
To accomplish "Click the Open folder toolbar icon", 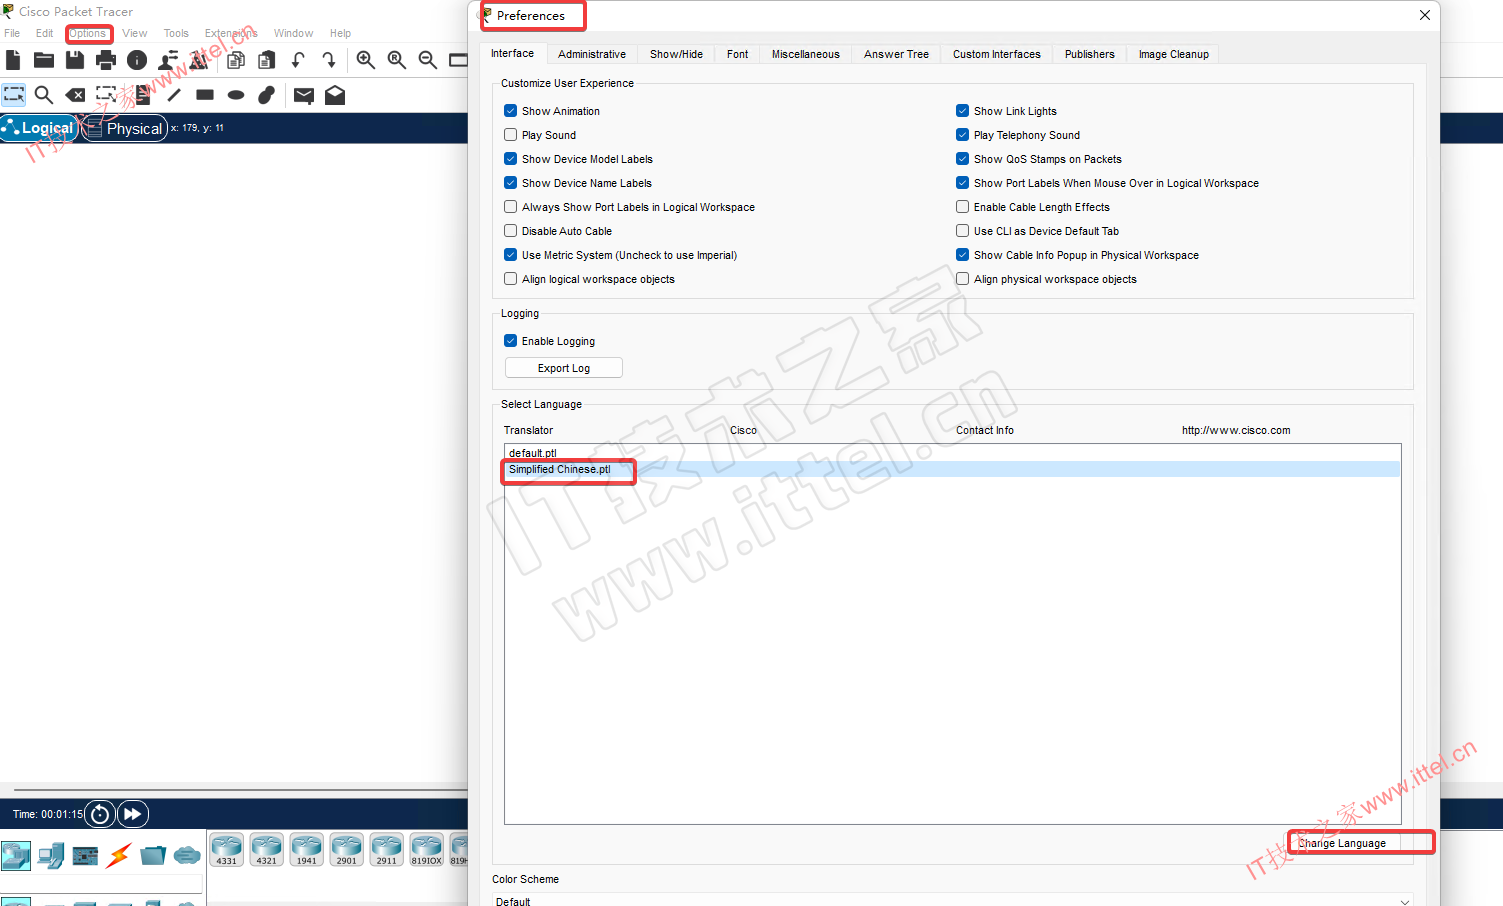I will coord(44,60).
